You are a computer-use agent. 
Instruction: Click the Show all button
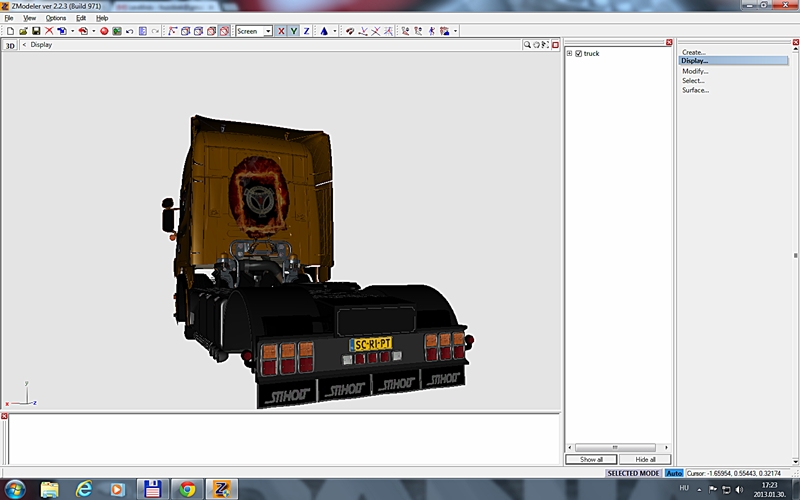592,459
